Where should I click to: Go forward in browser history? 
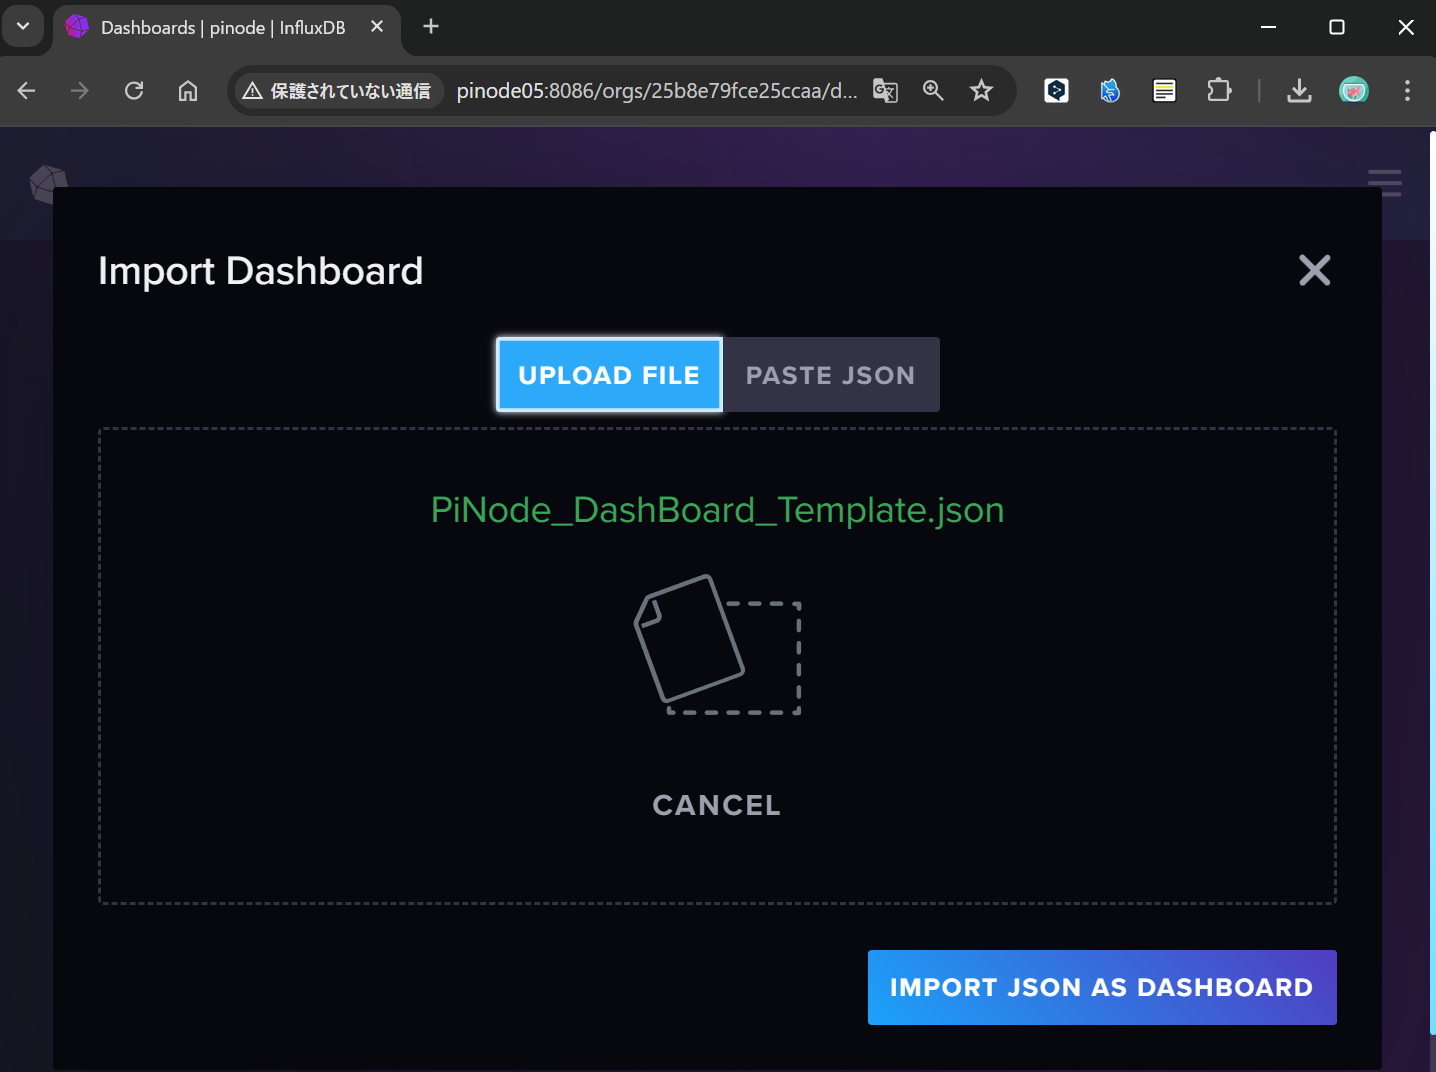(80, 91)
